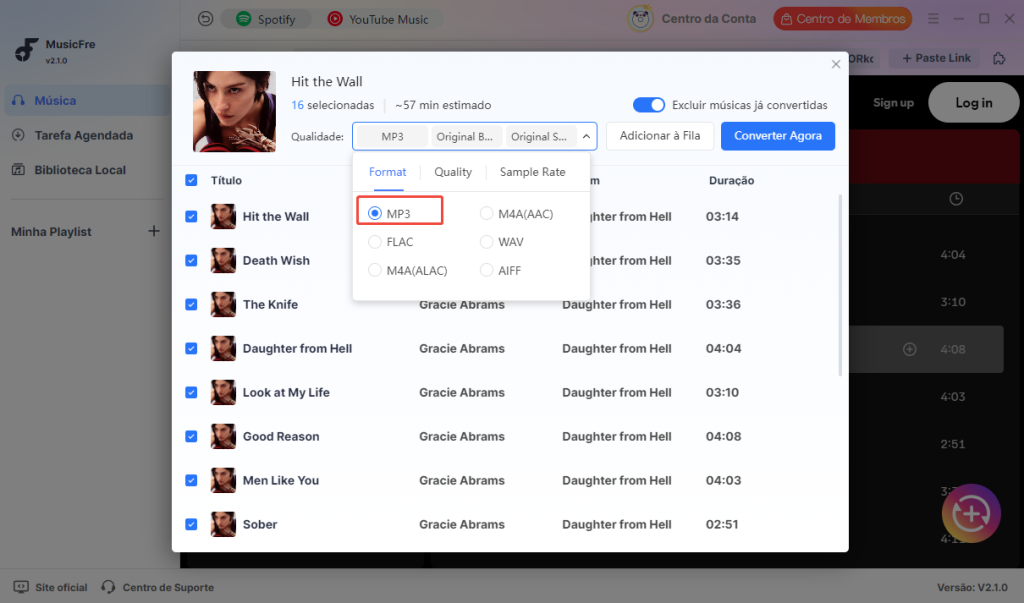Click Hit the Wall row thumbnail

coord(223,216)
